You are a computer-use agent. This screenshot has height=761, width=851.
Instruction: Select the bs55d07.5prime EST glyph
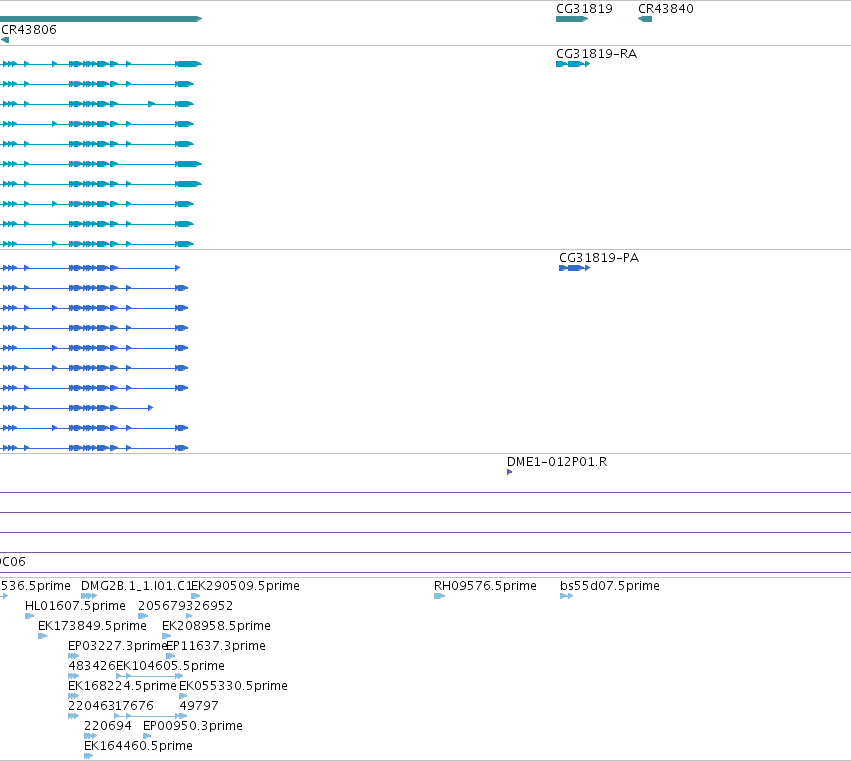tap(567, 596)
